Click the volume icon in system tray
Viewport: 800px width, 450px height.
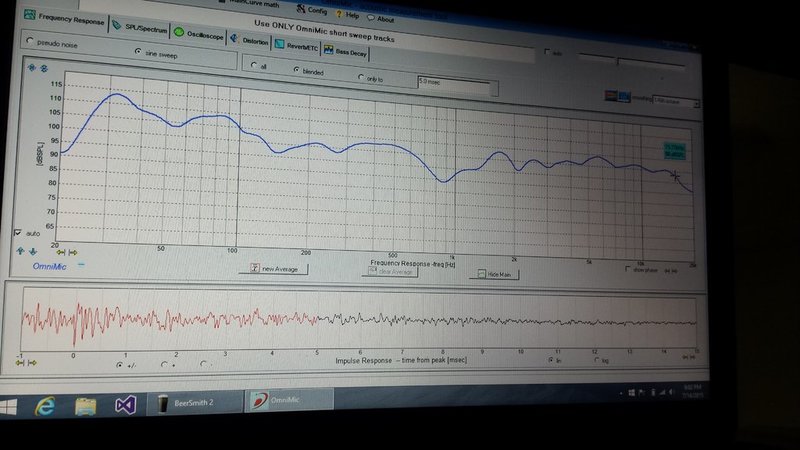coord(672,392)
